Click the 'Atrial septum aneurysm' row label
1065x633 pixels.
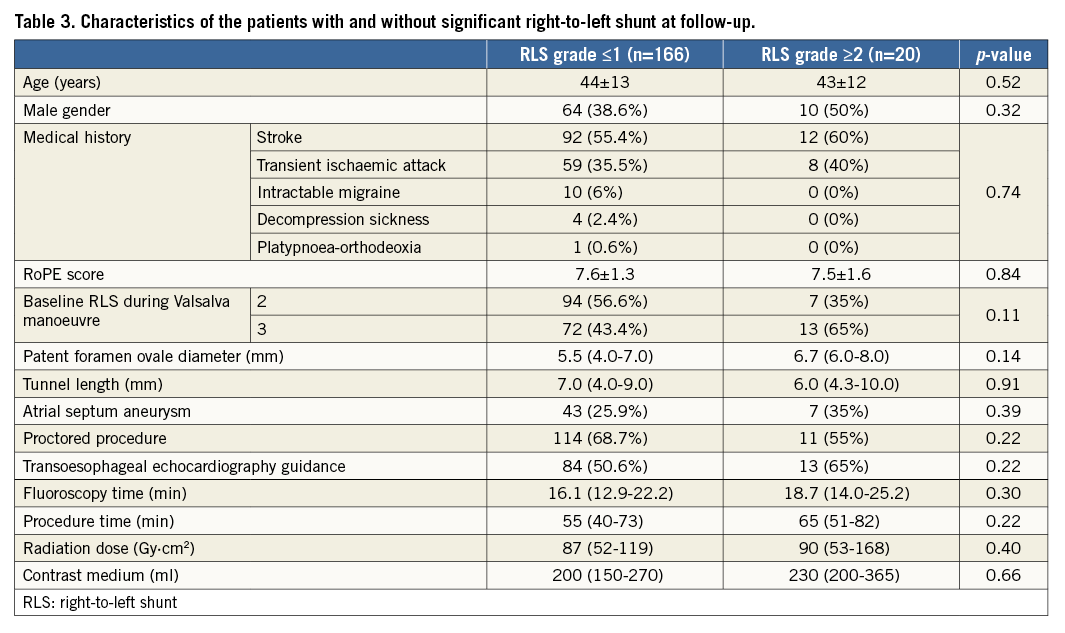106,411
